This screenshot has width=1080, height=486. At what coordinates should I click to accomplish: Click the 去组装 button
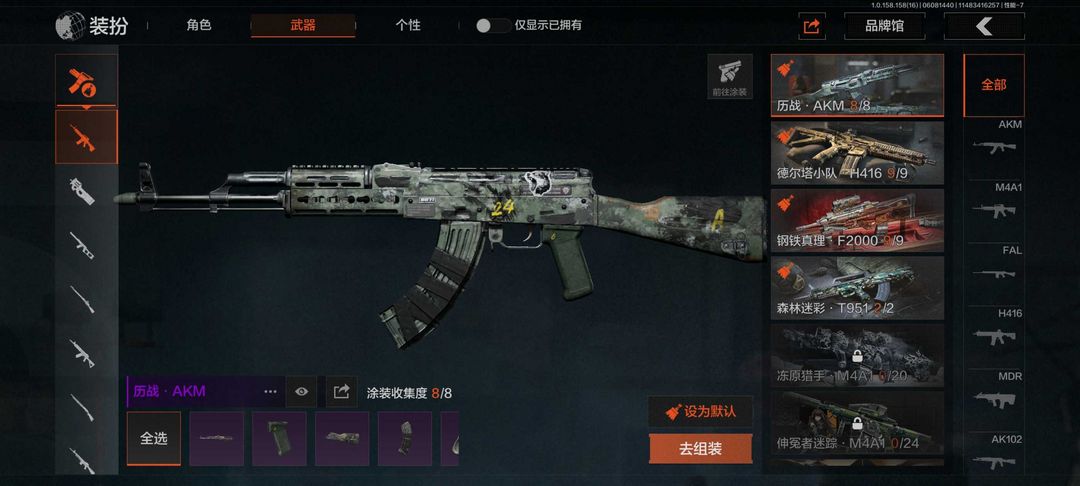coord(700,450)
